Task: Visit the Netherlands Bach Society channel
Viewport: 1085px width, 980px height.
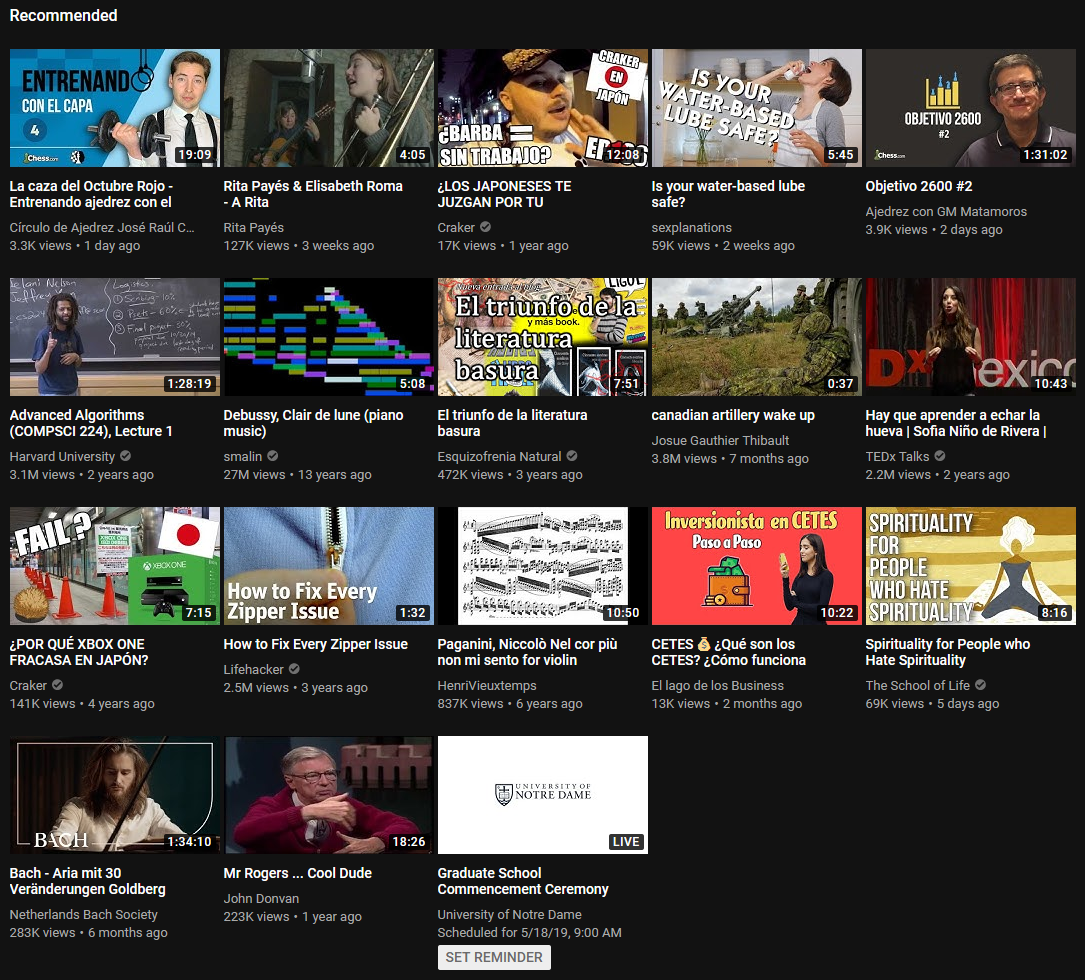Action: click(x=84, y=915)
